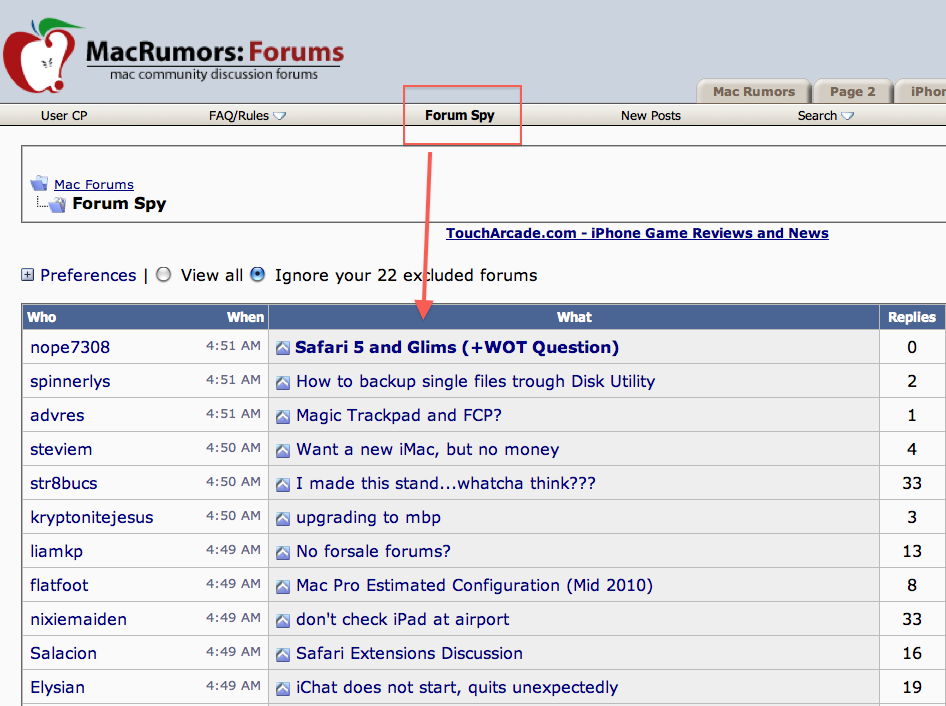Screen dimensions: 946x706
Task: Click the Forum Spy breadcrumb folder icon
Action: click(58, 205)
